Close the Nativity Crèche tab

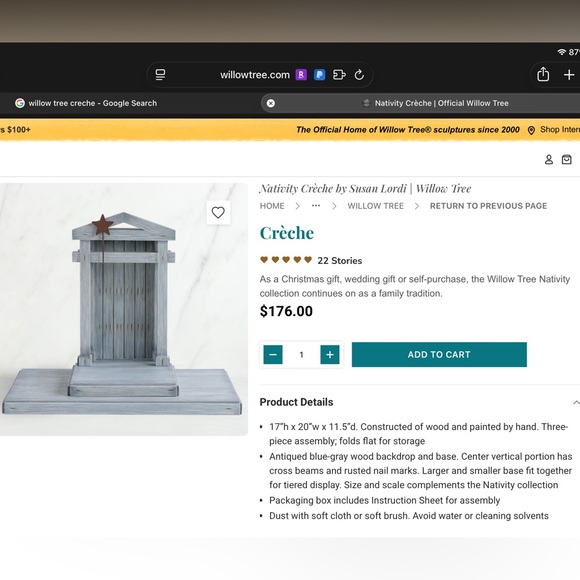pos(271,103)
